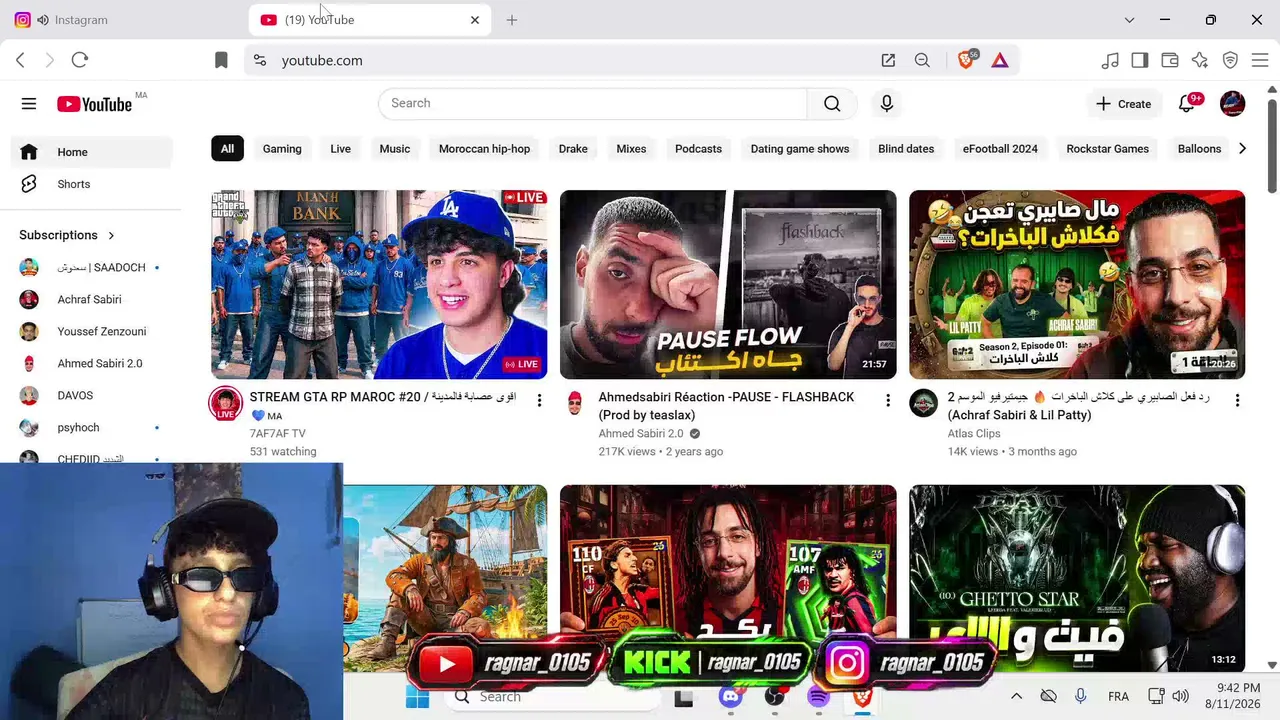
Task: Go back with the browser back arrow
Action: [x=21, y=60]
